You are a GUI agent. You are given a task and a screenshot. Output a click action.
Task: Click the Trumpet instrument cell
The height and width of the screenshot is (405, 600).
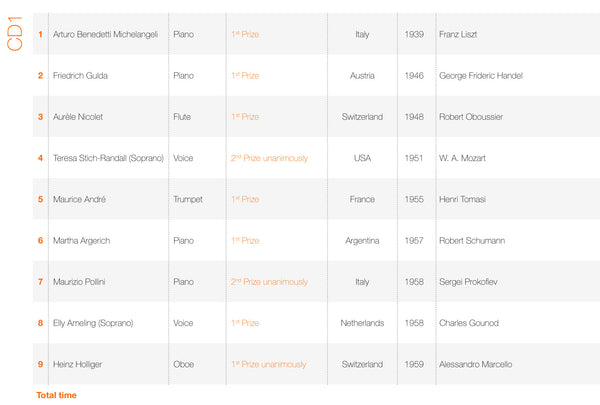[187, 199]
